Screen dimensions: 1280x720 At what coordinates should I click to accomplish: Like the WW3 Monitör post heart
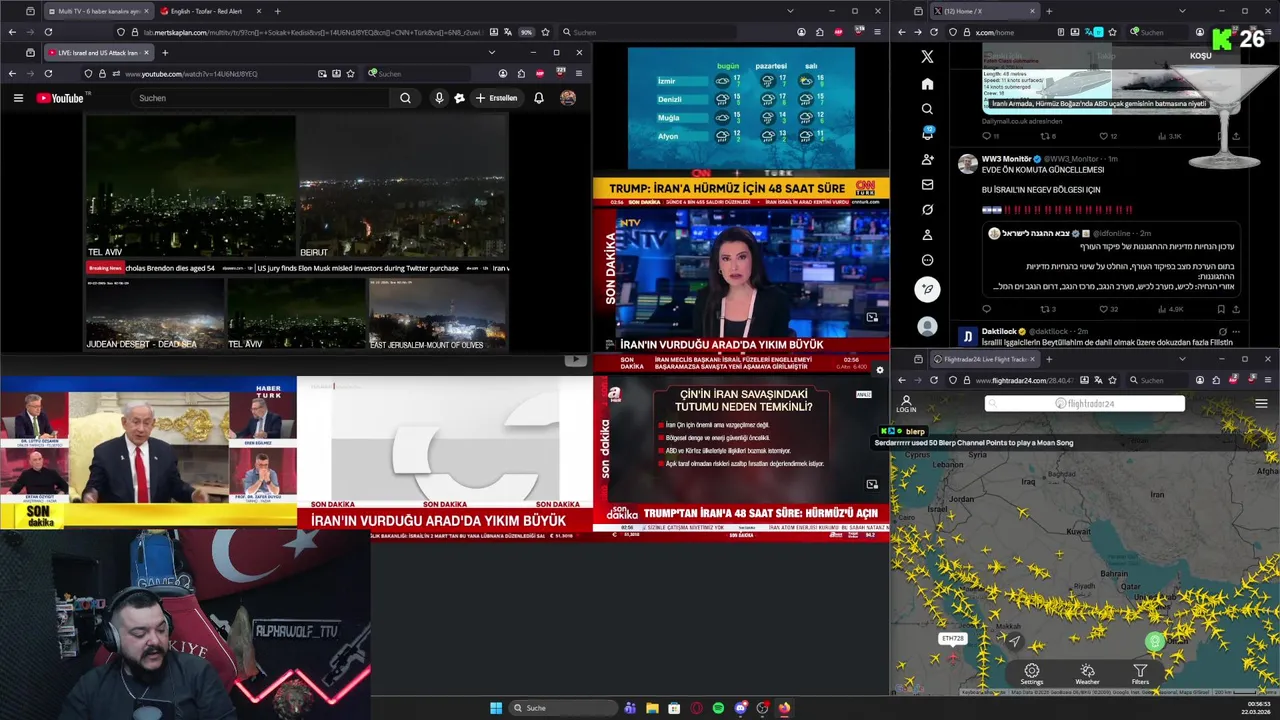[x=1104, y=309]
